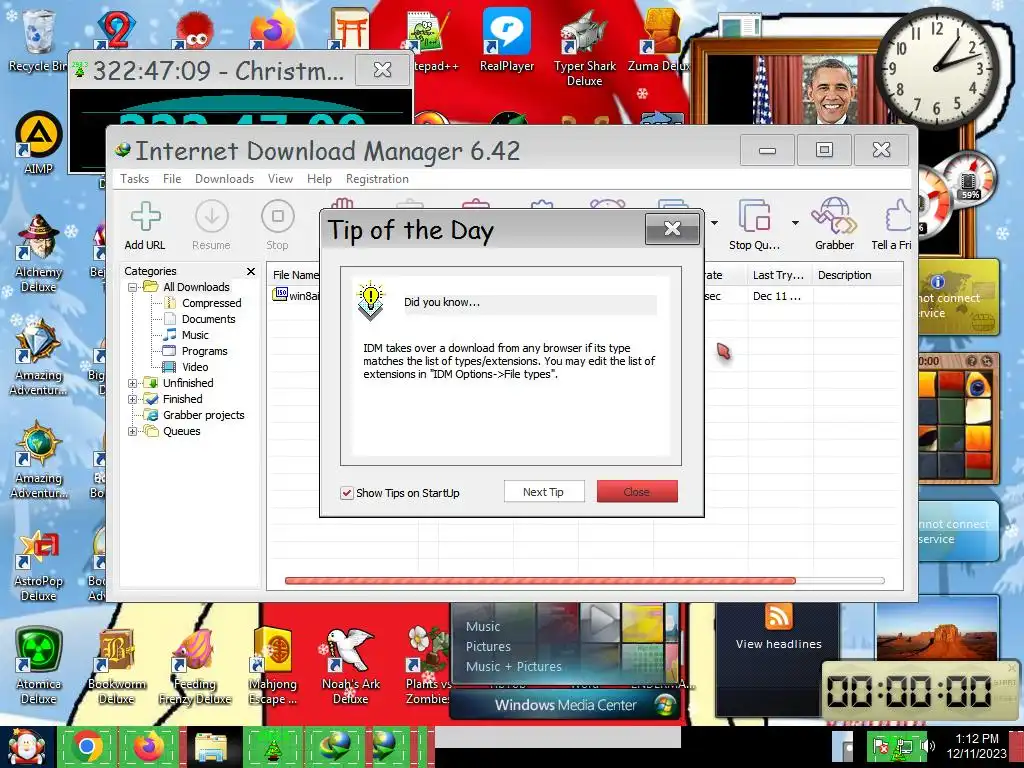Viewport: 1024px width, 768px height.
Task: Open the Mahjong Escape shortcut
Action: point(273,666)
